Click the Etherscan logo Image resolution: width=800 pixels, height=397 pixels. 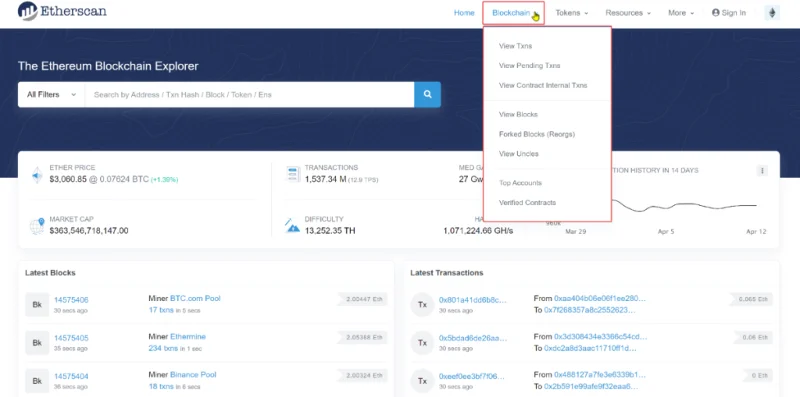[x=62, y=11]
